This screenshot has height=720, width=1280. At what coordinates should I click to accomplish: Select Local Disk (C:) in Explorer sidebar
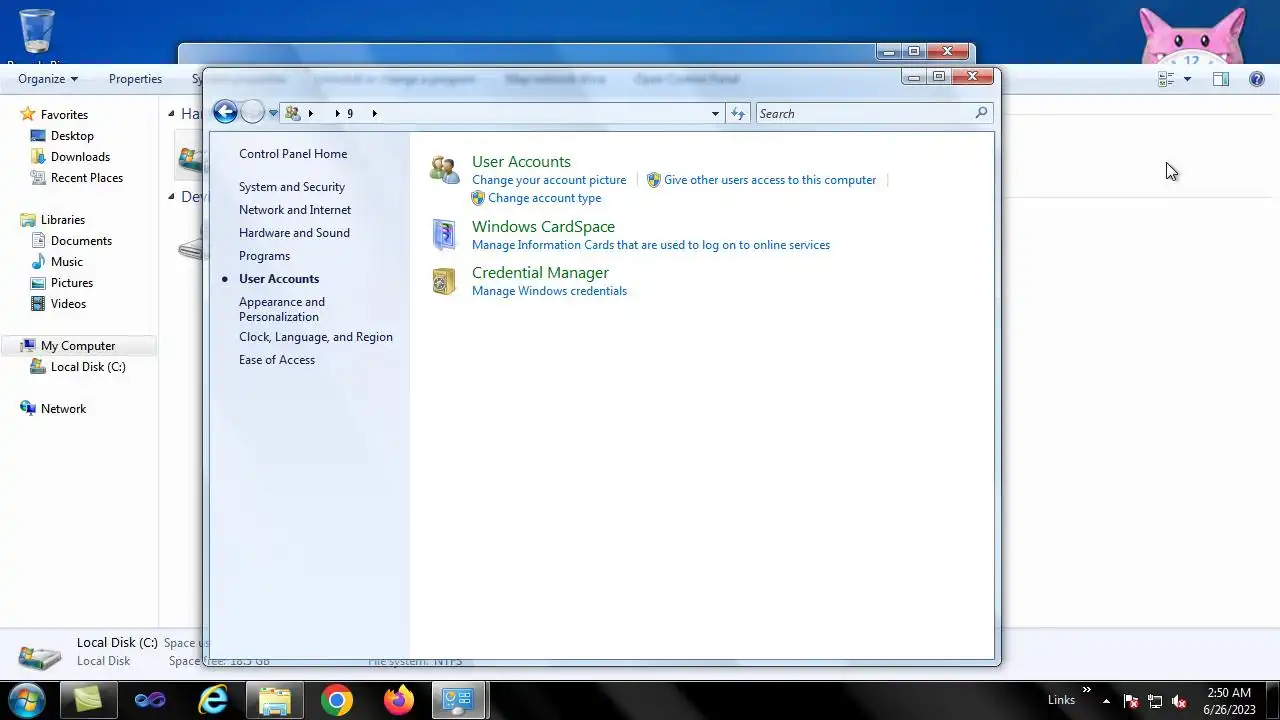pos(88,367)
